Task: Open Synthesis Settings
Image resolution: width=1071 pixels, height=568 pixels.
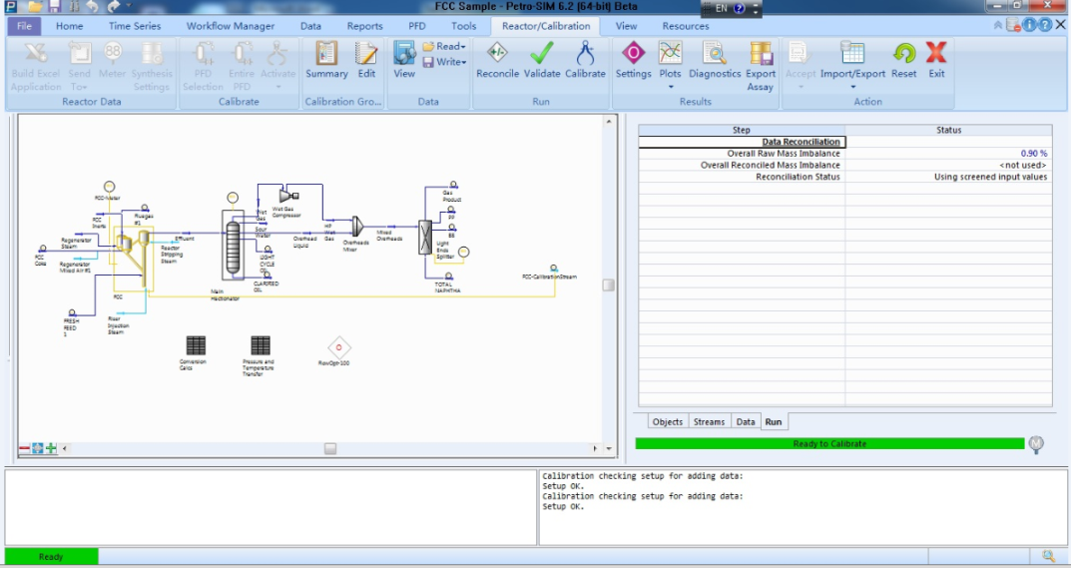Action: click(x=151, y=66)
